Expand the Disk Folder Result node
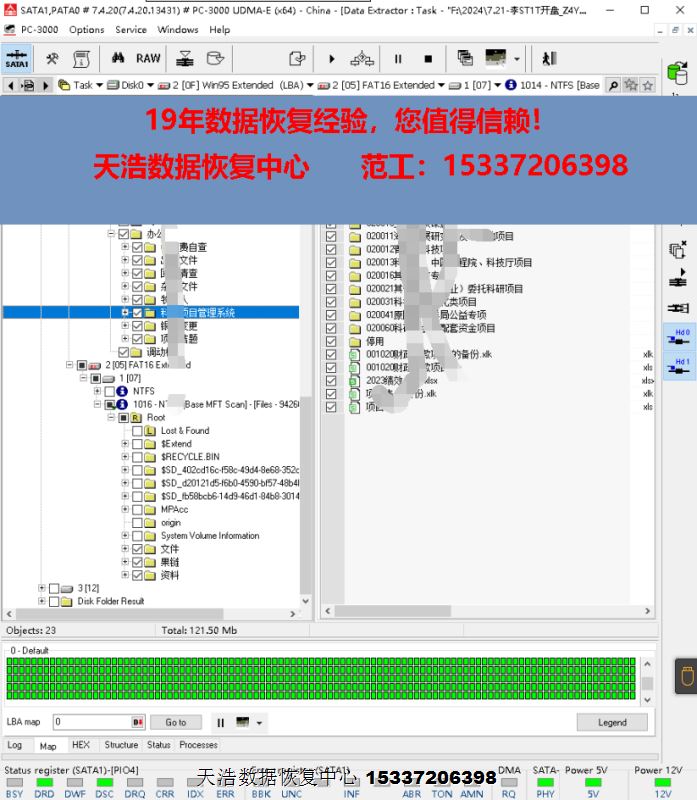This screenshot has width=697, height=800. tap(41, 601)
